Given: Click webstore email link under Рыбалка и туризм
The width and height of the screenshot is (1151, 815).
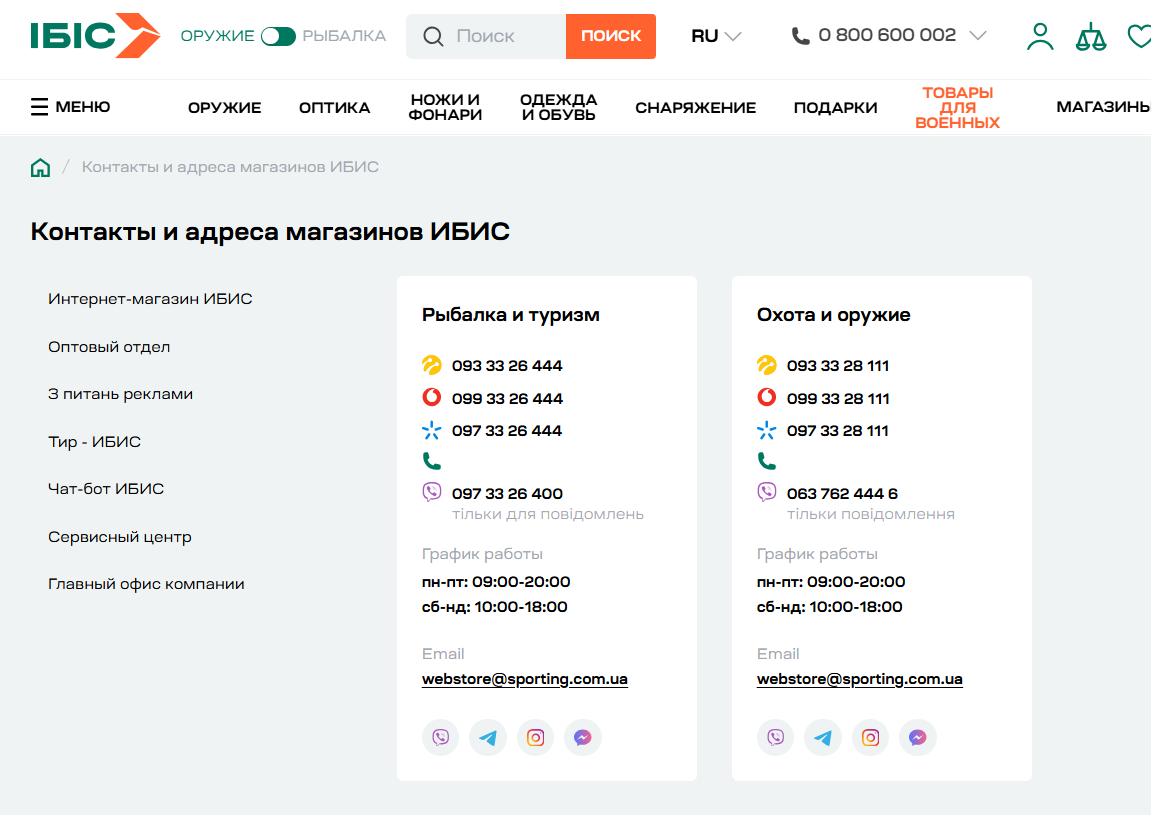Looking at the screenshot, I should pyautogui.click(x=525, y=679).
